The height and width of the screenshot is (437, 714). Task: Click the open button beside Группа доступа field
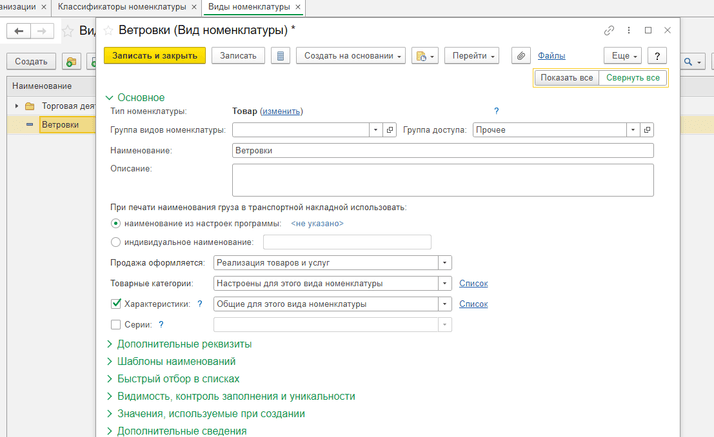pos(647,130)
